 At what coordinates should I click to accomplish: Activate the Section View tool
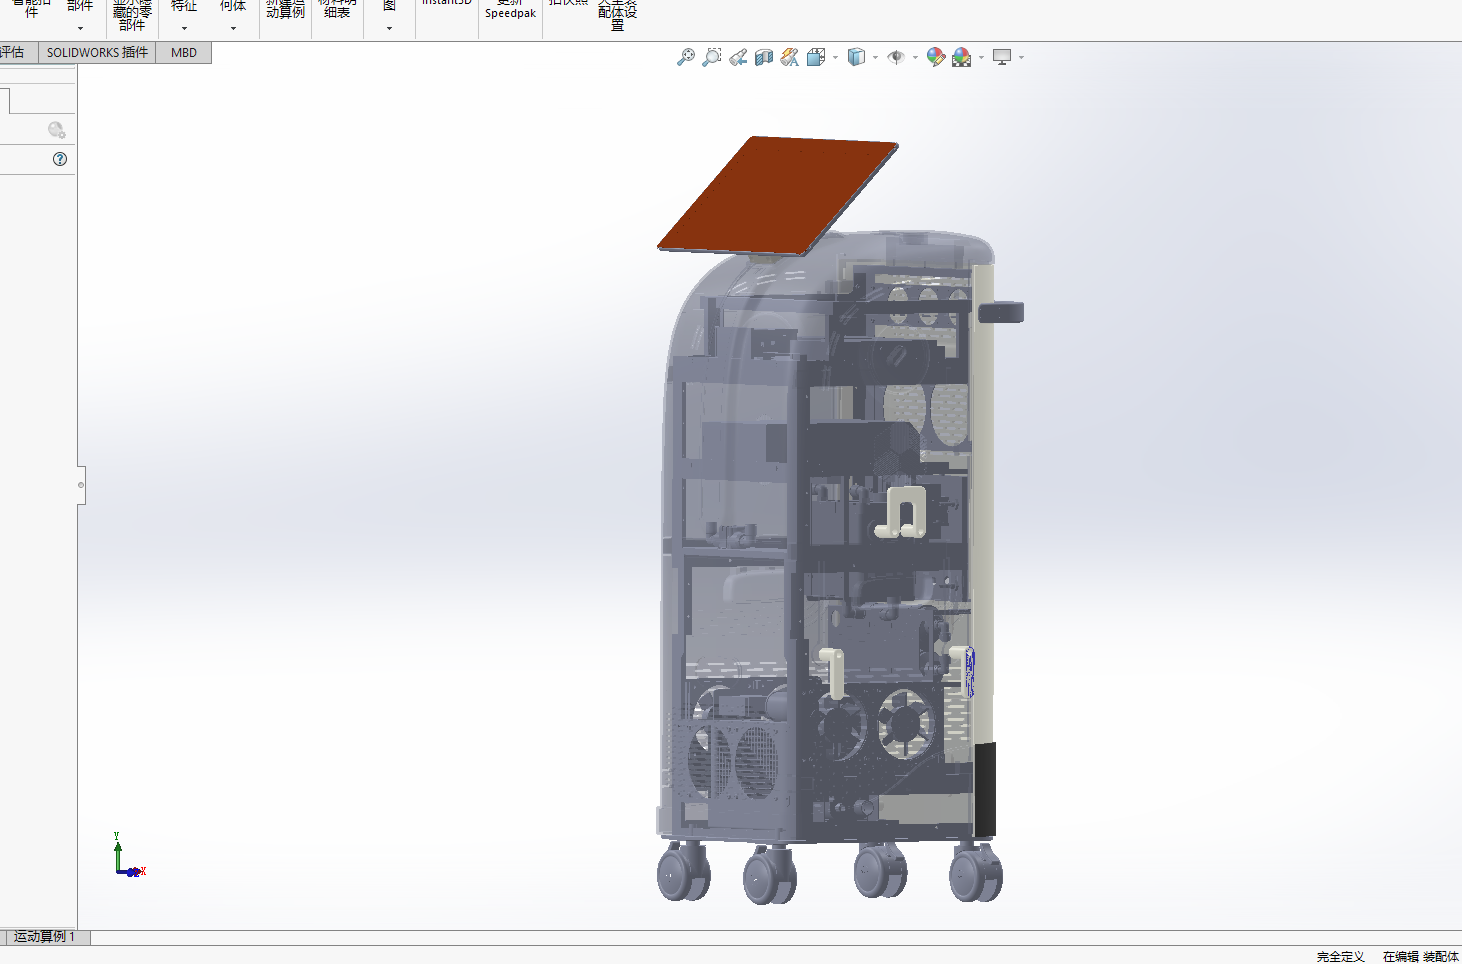pyautogui.click(x=764, y=57)
